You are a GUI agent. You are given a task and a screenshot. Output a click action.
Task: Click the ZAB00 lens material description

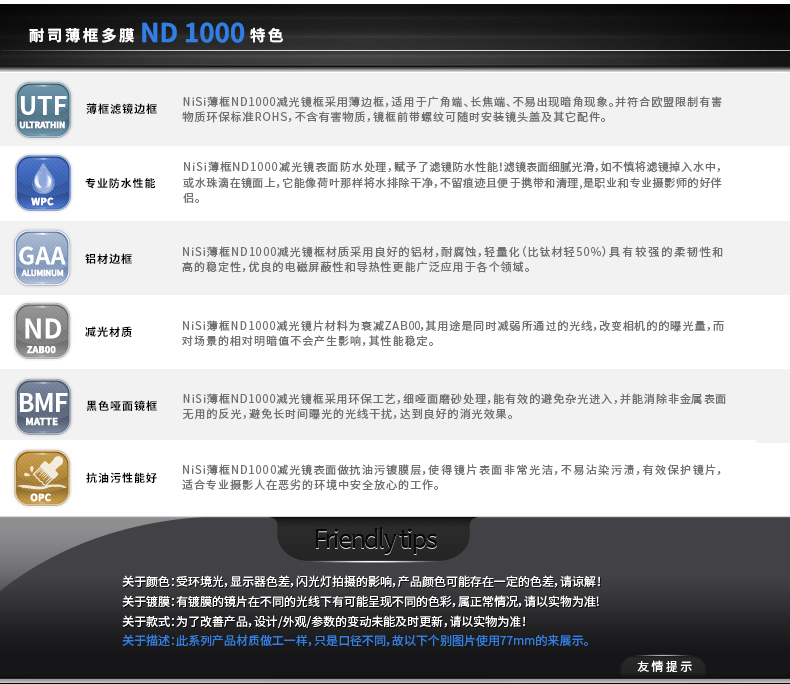click(453, 333)
